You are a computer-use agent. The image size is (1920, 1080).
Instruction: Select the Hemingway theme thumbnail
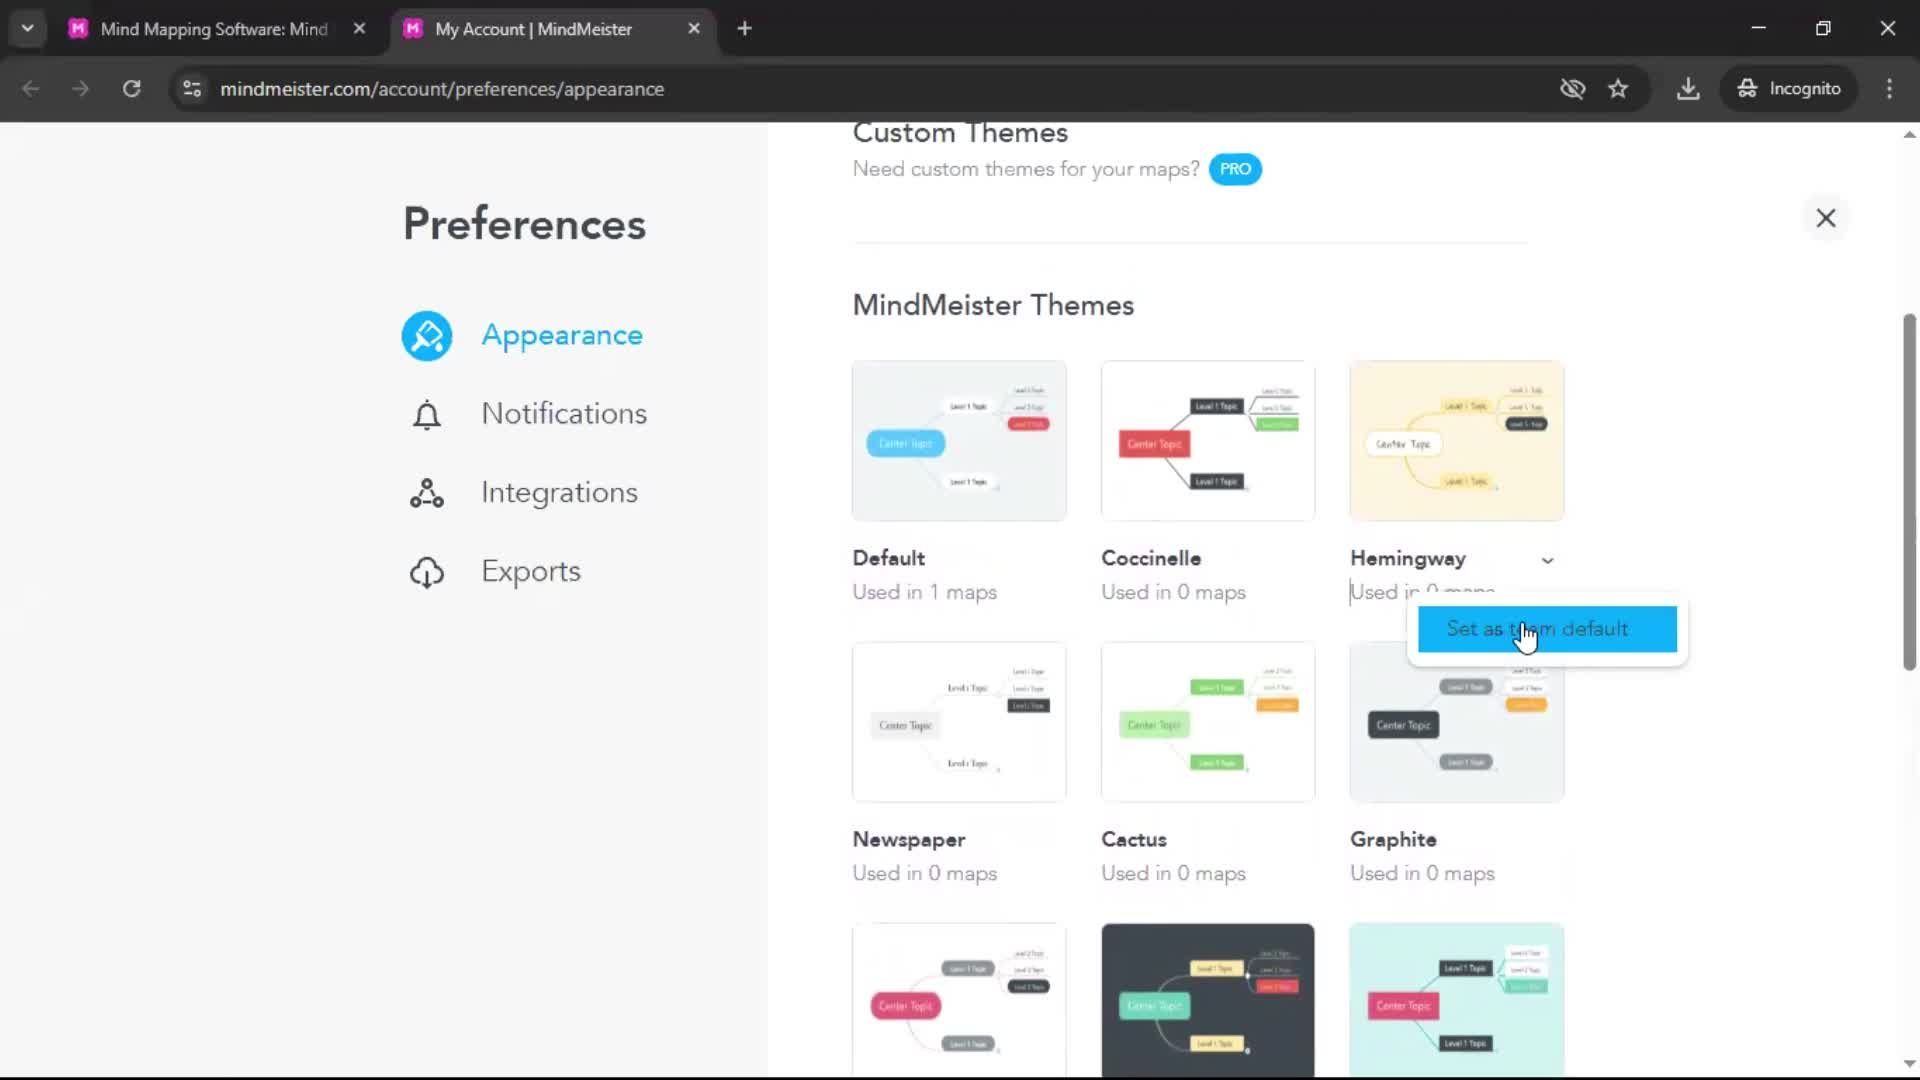click(1457, 441)
